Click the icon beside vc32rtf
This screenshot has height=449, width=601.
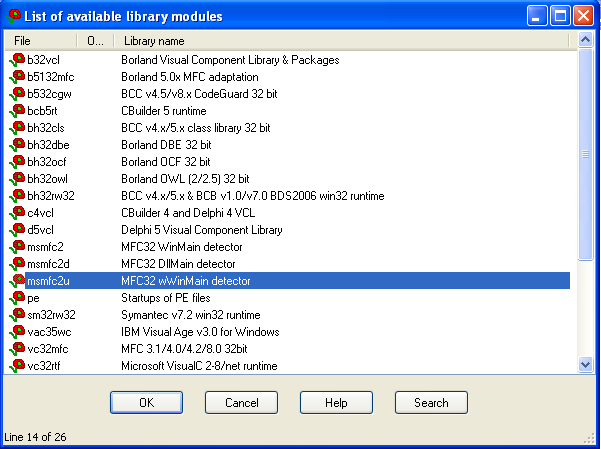(17, 366)
